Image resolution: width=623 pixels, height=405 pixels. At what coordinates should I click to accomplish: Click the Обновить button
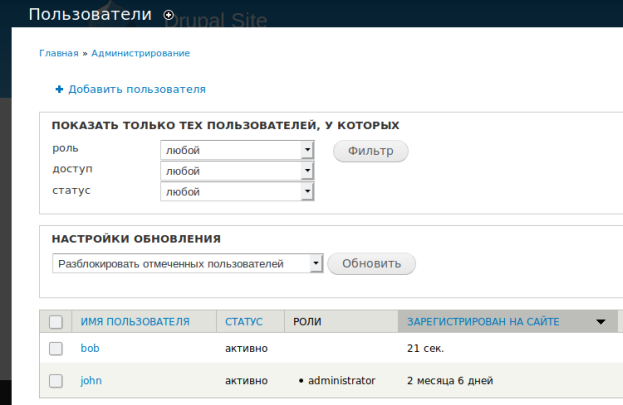point(371,264)
